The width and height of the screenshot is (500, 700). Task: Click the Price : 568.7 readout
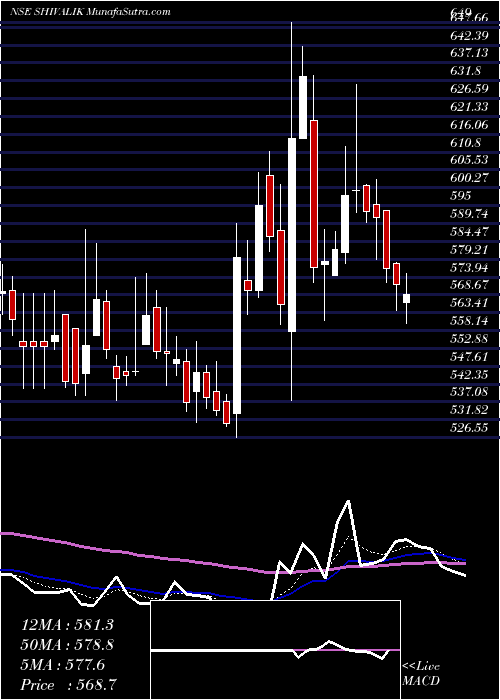click(69, 685)
